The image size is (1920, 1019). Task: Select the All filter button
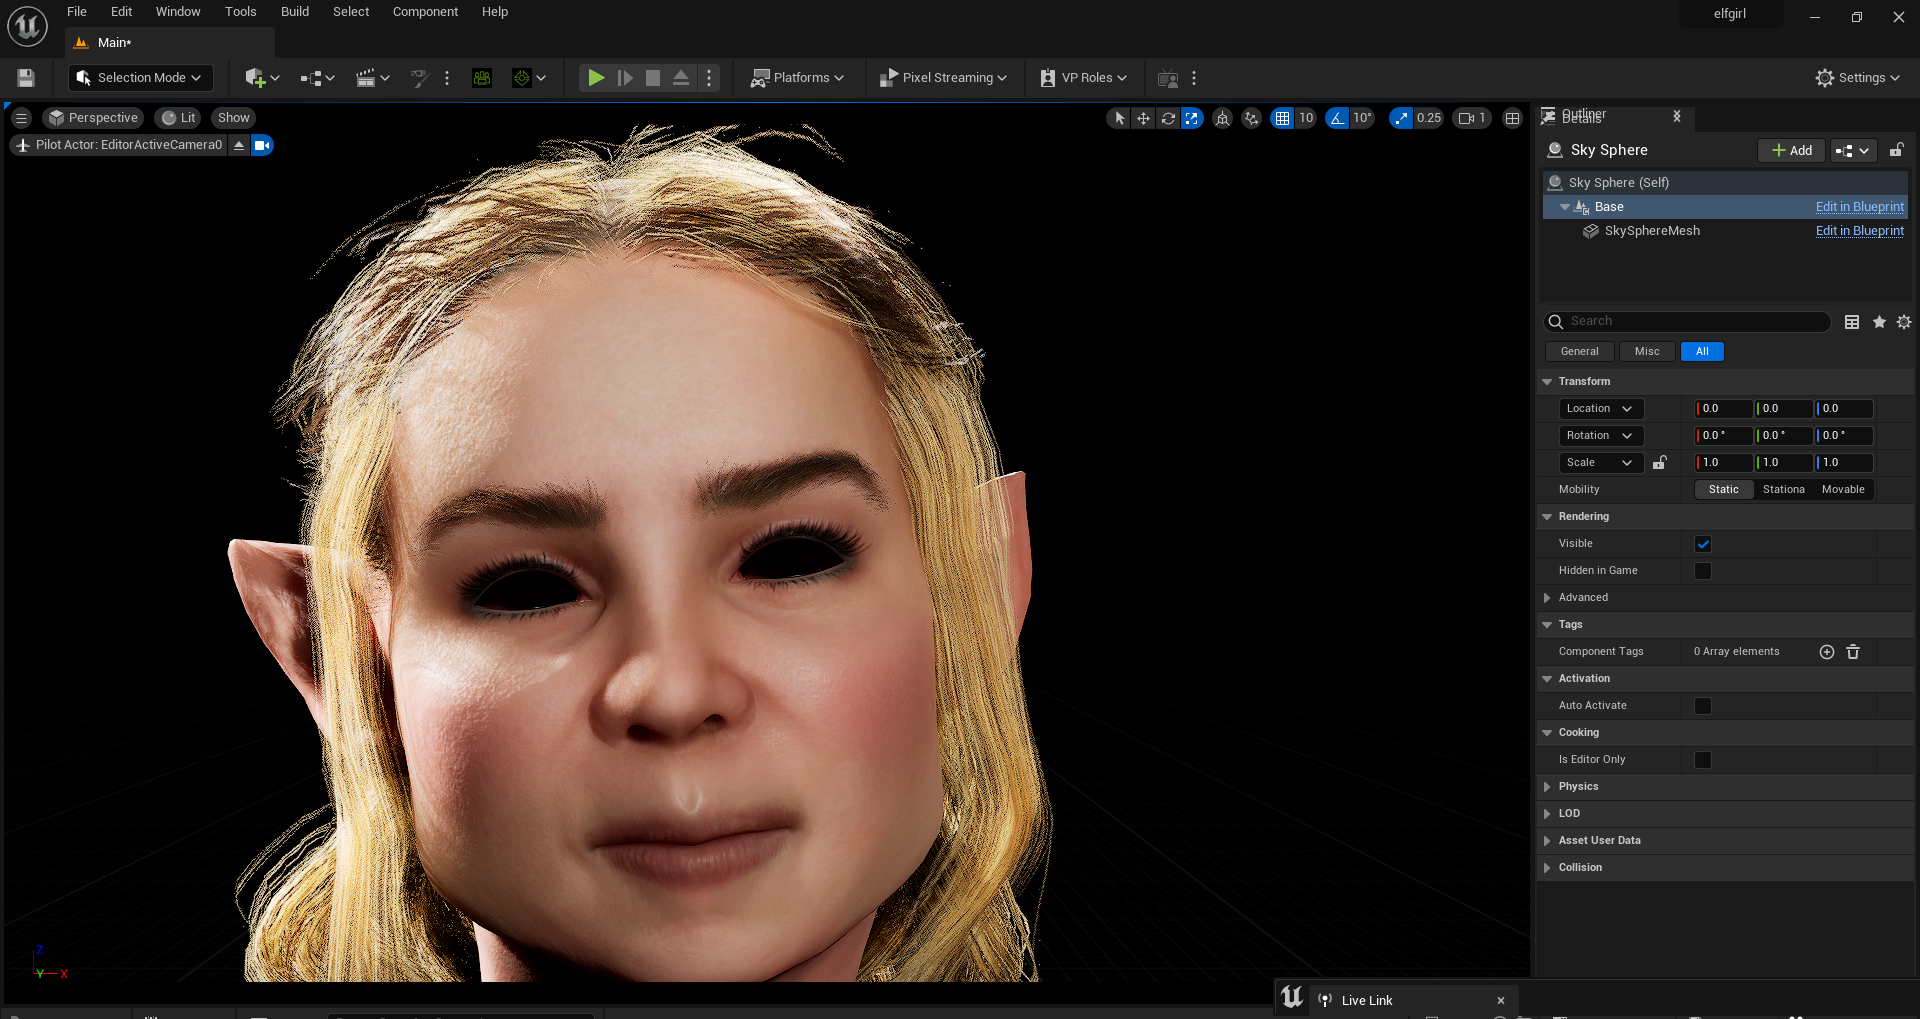click(x=1702, y=352)
